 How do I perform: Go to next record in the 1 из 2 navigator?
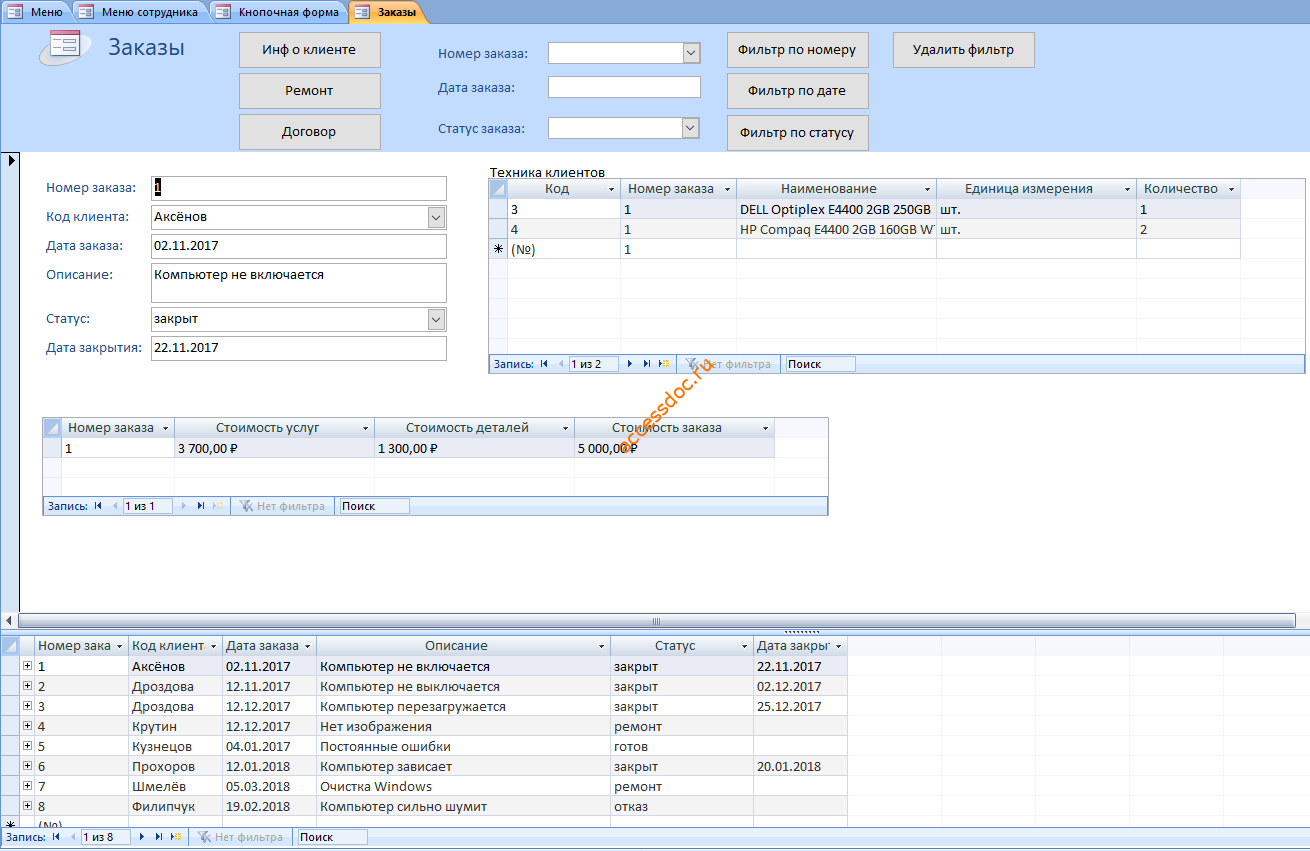pyautogui.click(x=630, y=364)
